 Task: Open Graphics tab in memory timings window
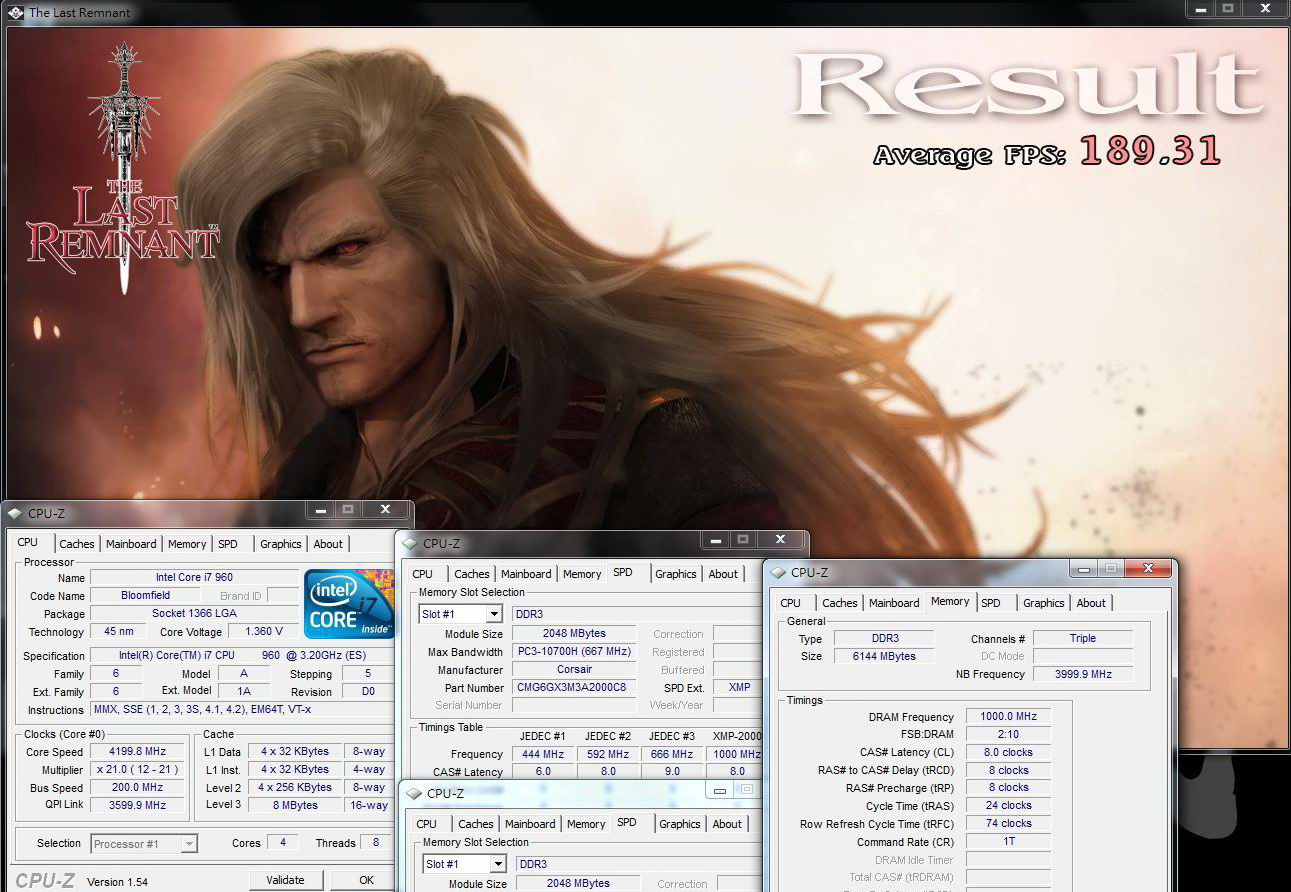(x=1043, y=603)
